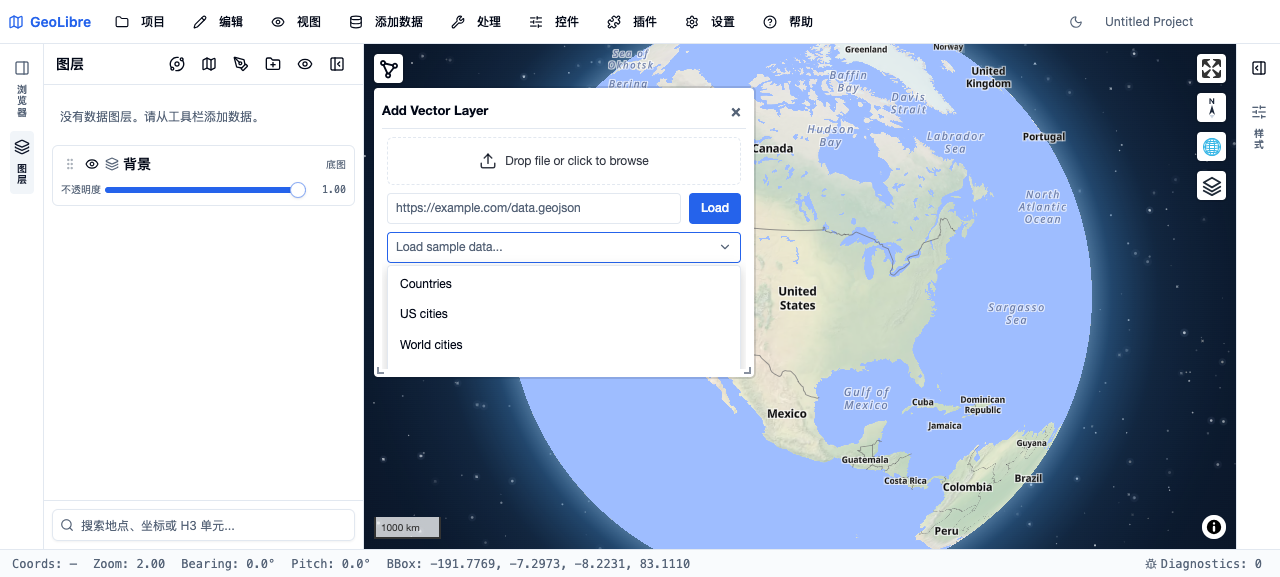Click the stack icon beside 背景
The height and width of the screenshot is (577, 1280).
[112, 164]
